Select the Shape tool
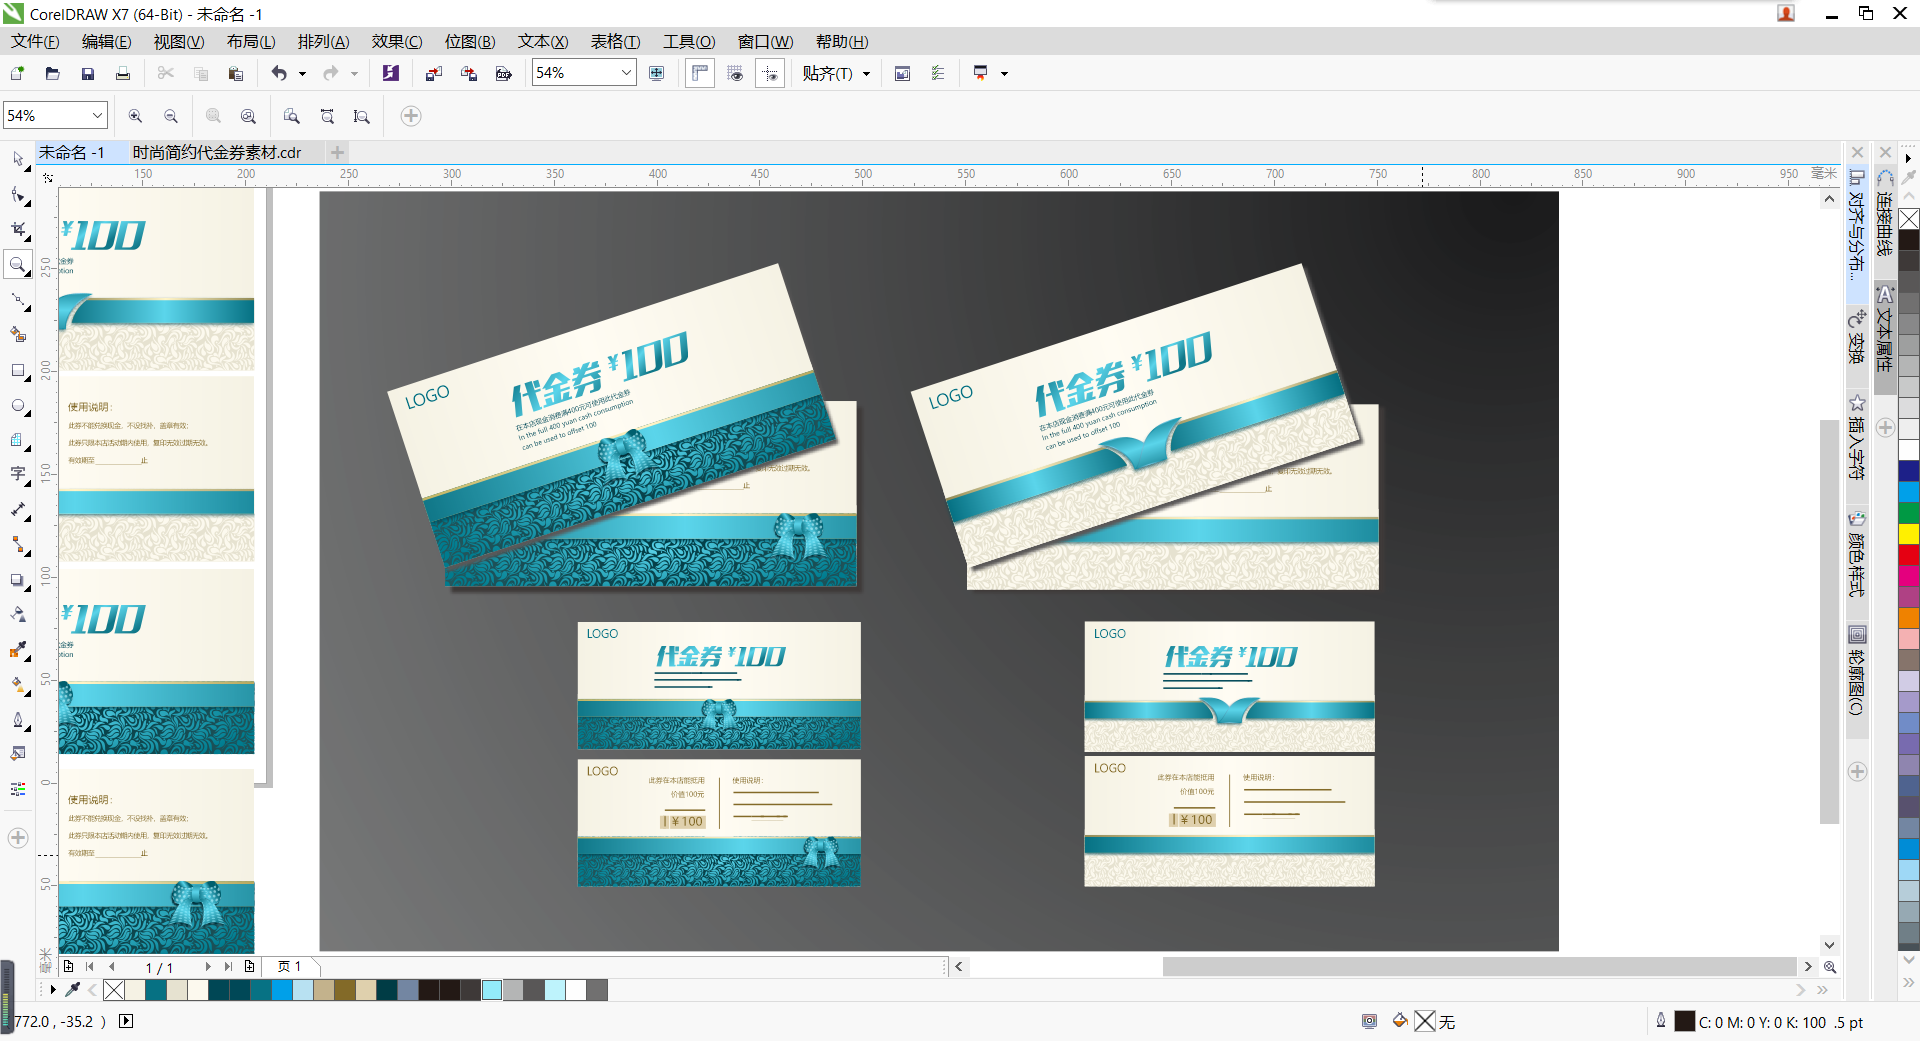 pyautogui.click(x=18, y=194)
